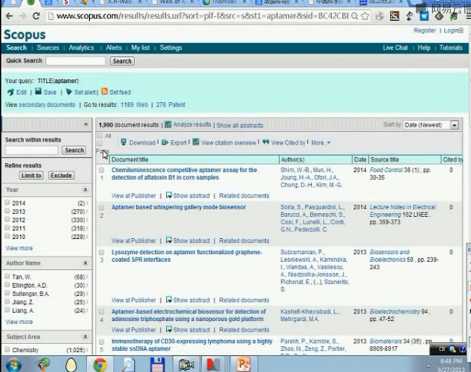Screen dimensions: 471x372
Task: Check the 2014 year filter
Action: (7, 203)
